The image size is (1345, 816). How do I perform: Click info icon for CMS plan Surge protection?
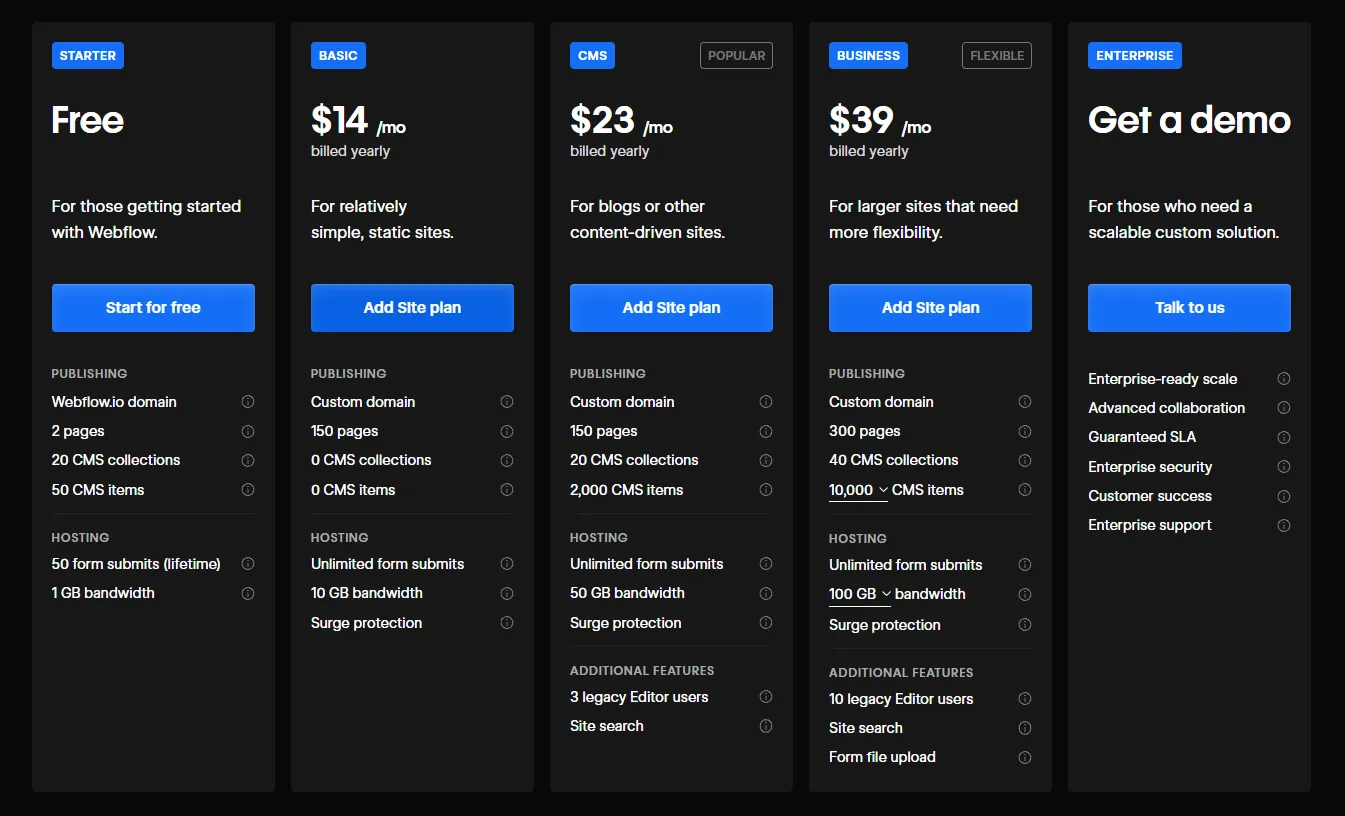point(766,623)
